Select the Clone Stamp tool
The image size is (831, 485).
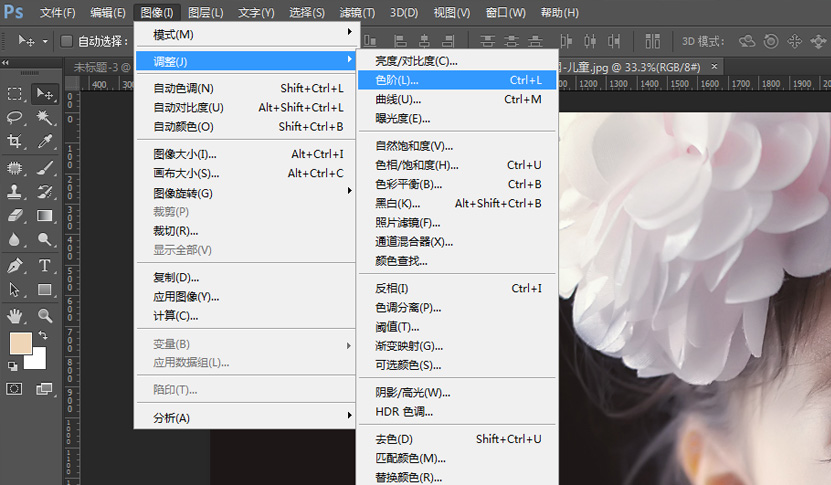point(14,191)
